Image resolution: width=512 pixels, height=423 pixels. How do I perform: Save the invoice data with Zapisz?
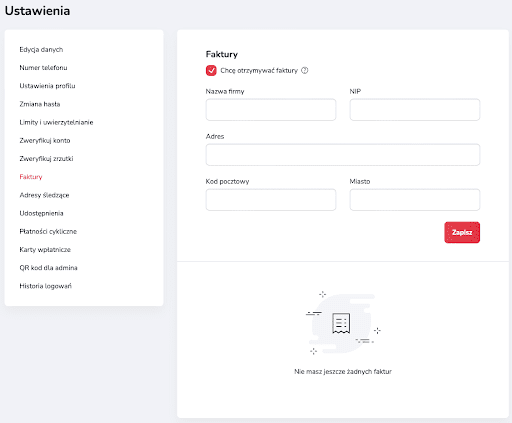(x=462, y=232)
